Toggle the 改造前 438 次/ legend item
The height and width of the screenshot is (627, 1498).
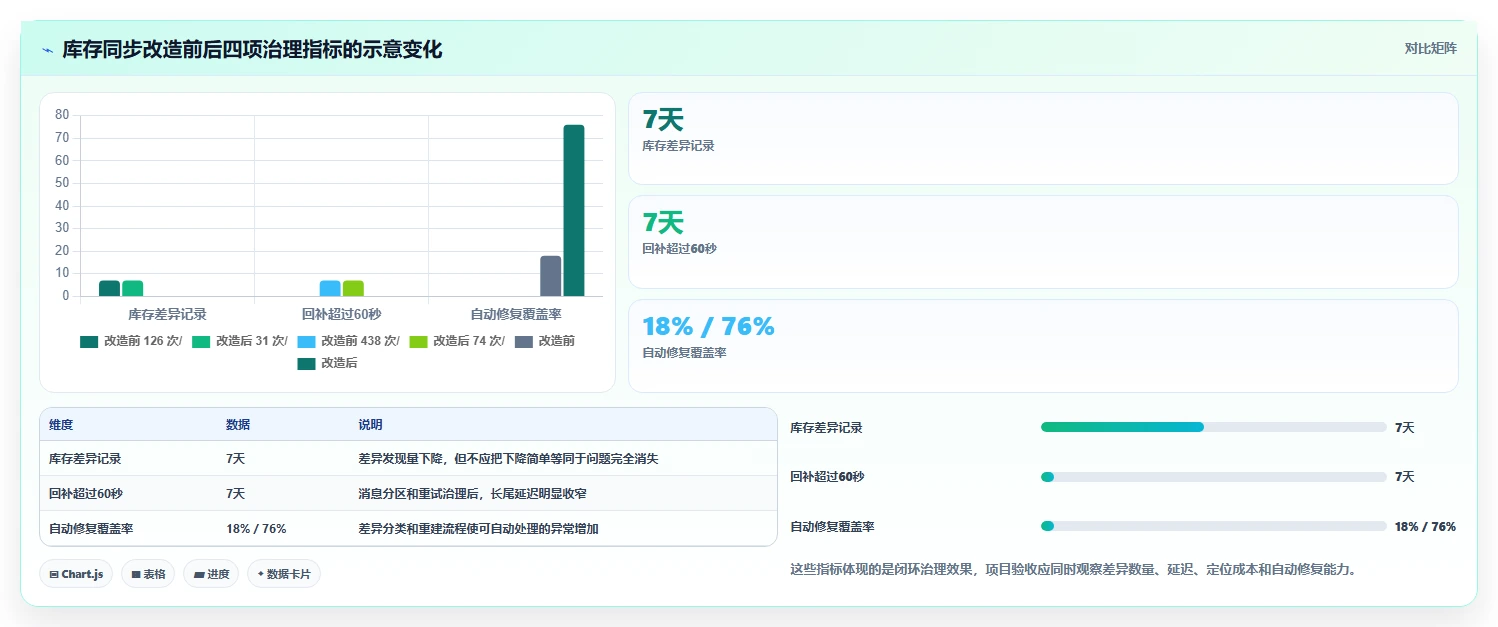coord(349,341)
